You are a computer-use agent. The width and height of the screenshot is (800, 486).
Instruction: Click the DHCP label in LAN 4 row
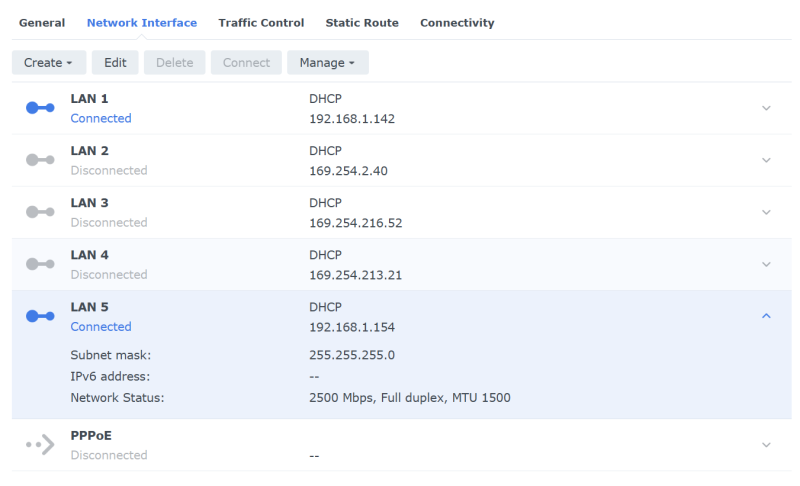pos(326,254)
